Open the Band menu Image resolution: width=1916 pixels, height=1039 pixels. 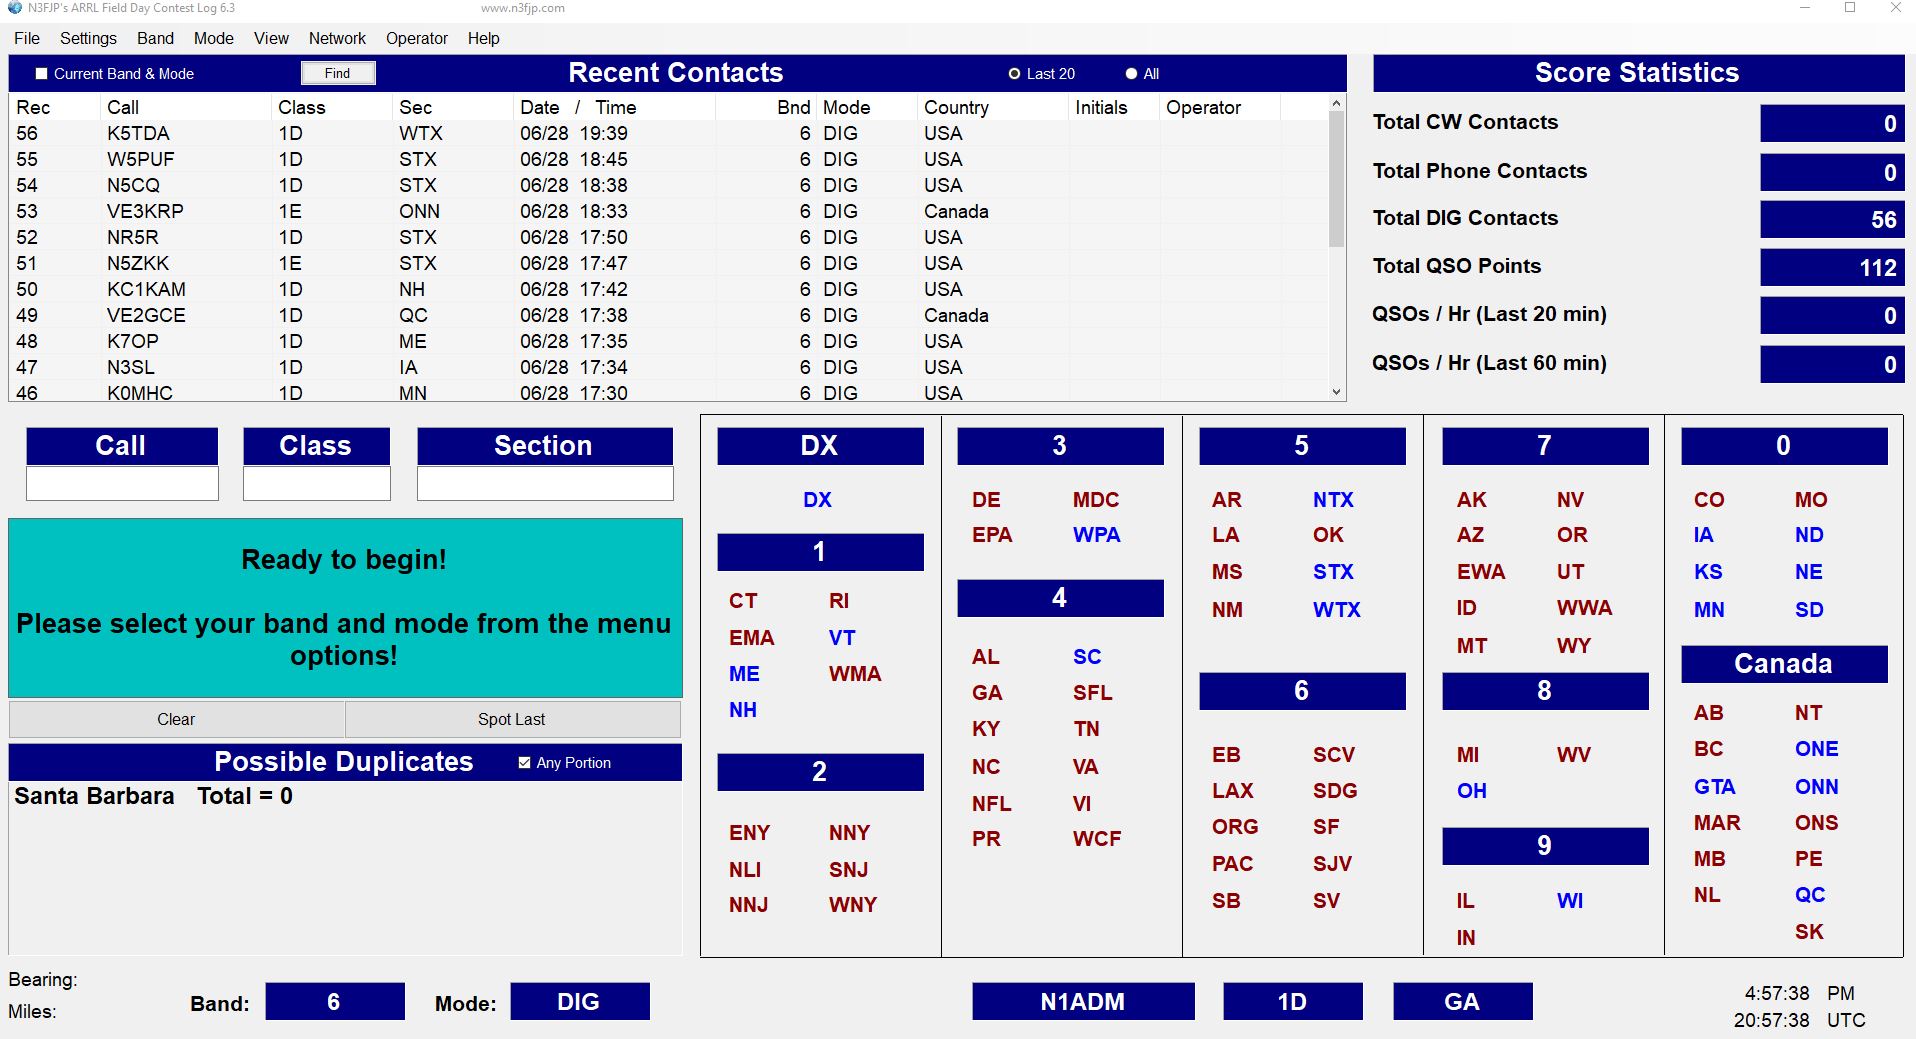point(155,38)
